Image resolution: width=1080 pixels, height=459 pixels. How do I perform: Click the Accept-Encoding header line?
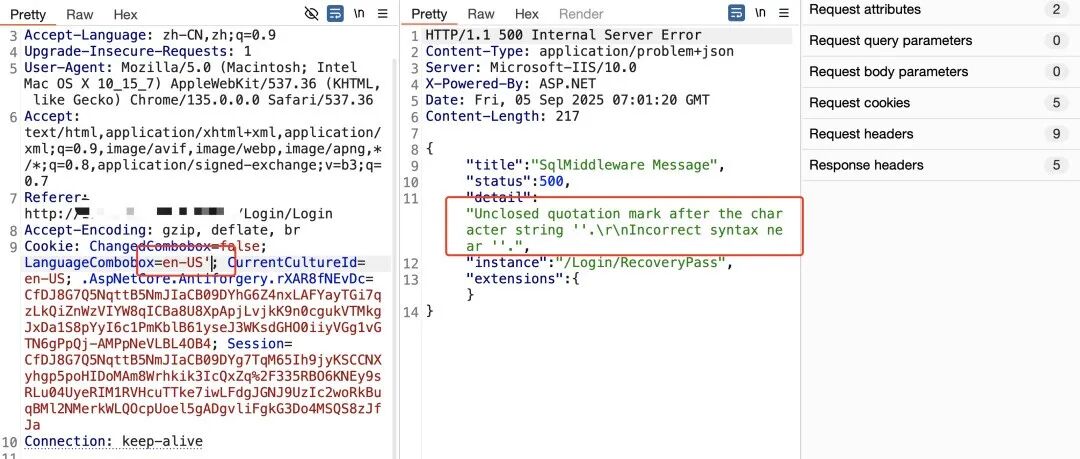coord(163,230)
